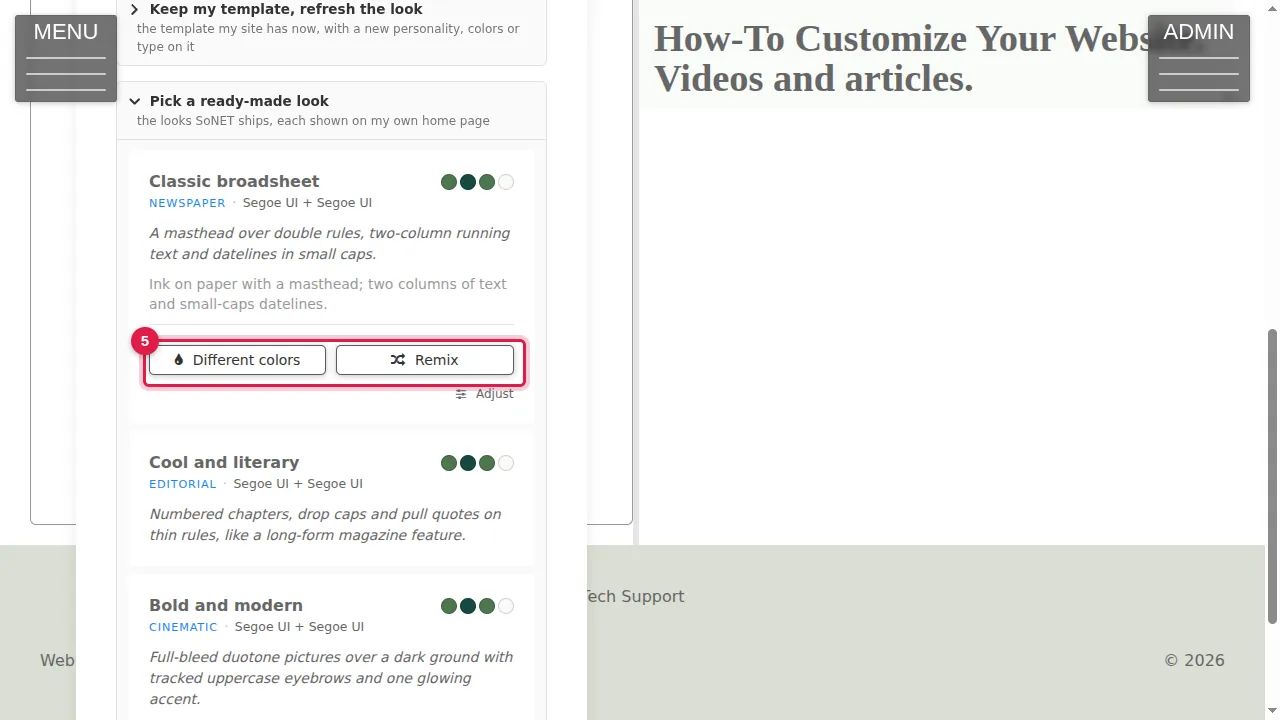Click the shuffle icon in Remix

pyautogui.click(x=398, y=360)
